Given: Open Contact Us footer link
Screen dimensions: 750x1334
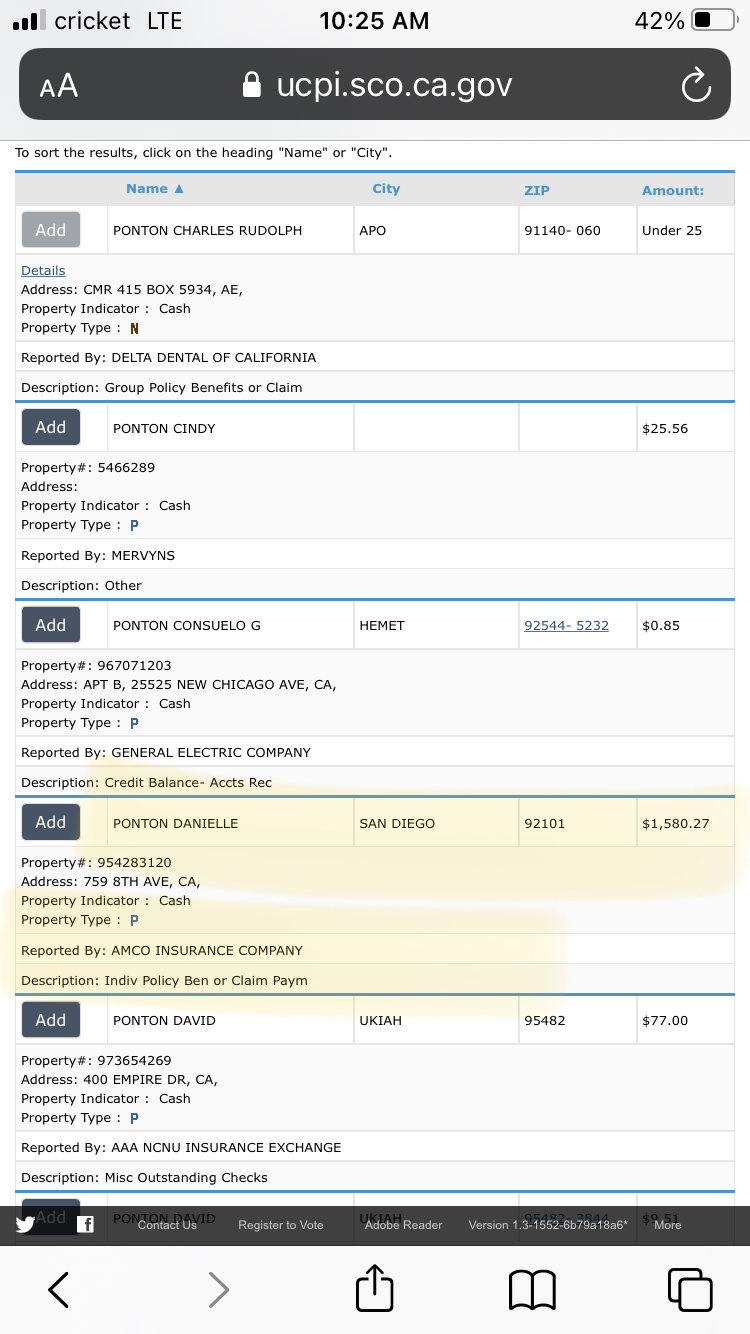Looking at the screenshot, I should coord(167,1225).
